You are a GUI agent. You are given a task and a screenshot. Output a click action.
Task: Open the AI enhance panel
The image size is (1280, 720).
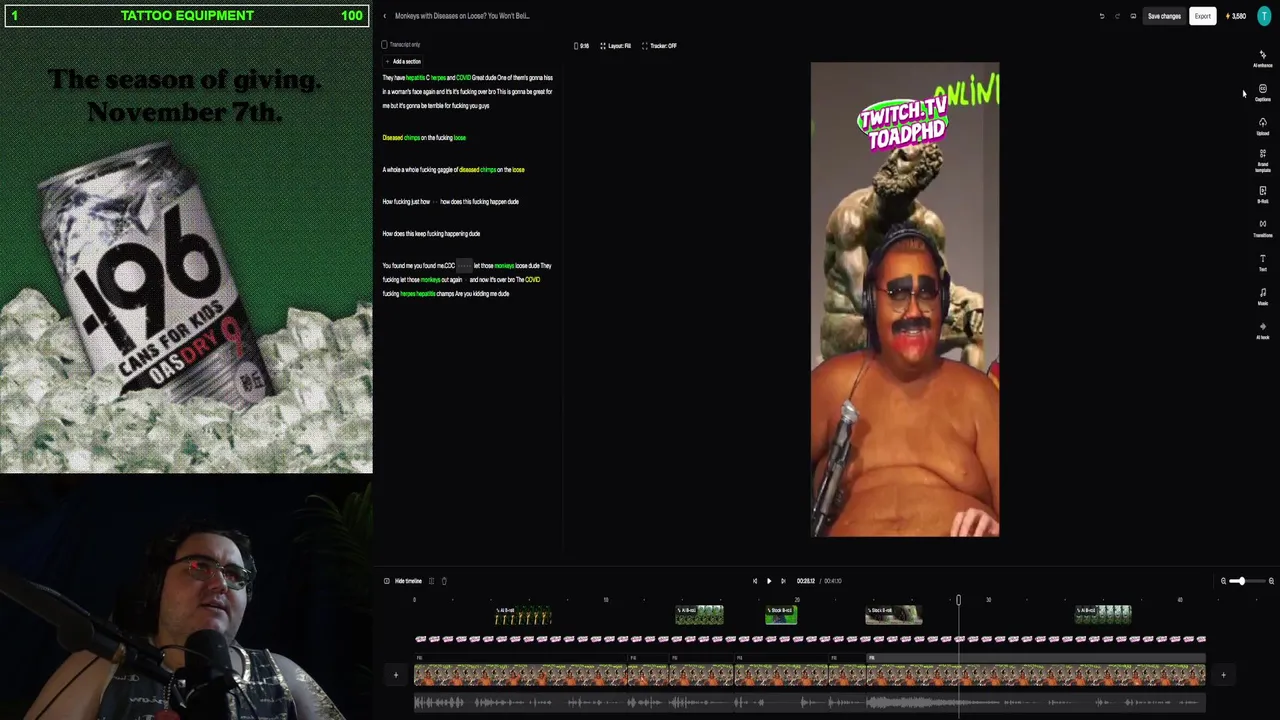coord(1262,59)
